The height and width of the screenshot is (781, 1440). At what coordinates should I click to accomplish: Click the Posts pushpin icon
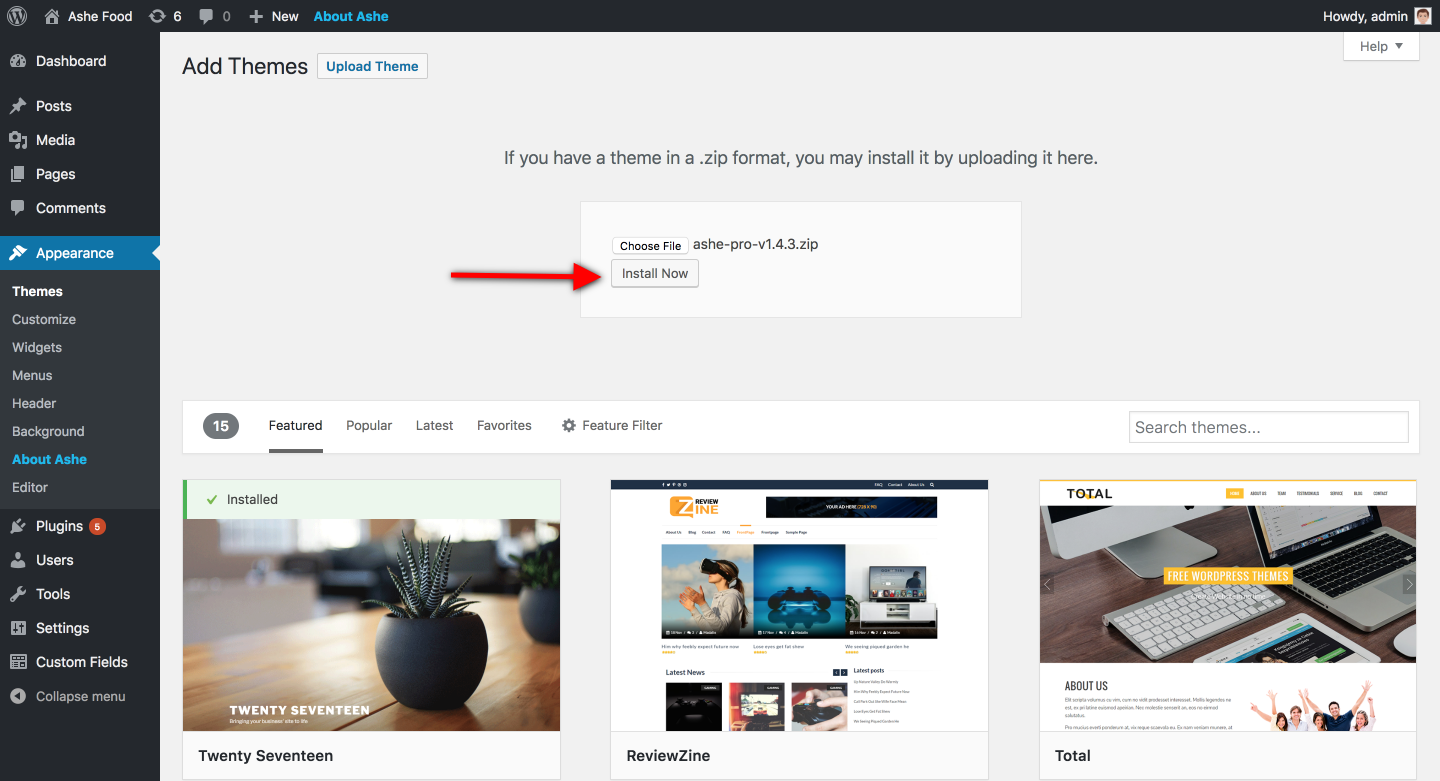pos(18,106)
